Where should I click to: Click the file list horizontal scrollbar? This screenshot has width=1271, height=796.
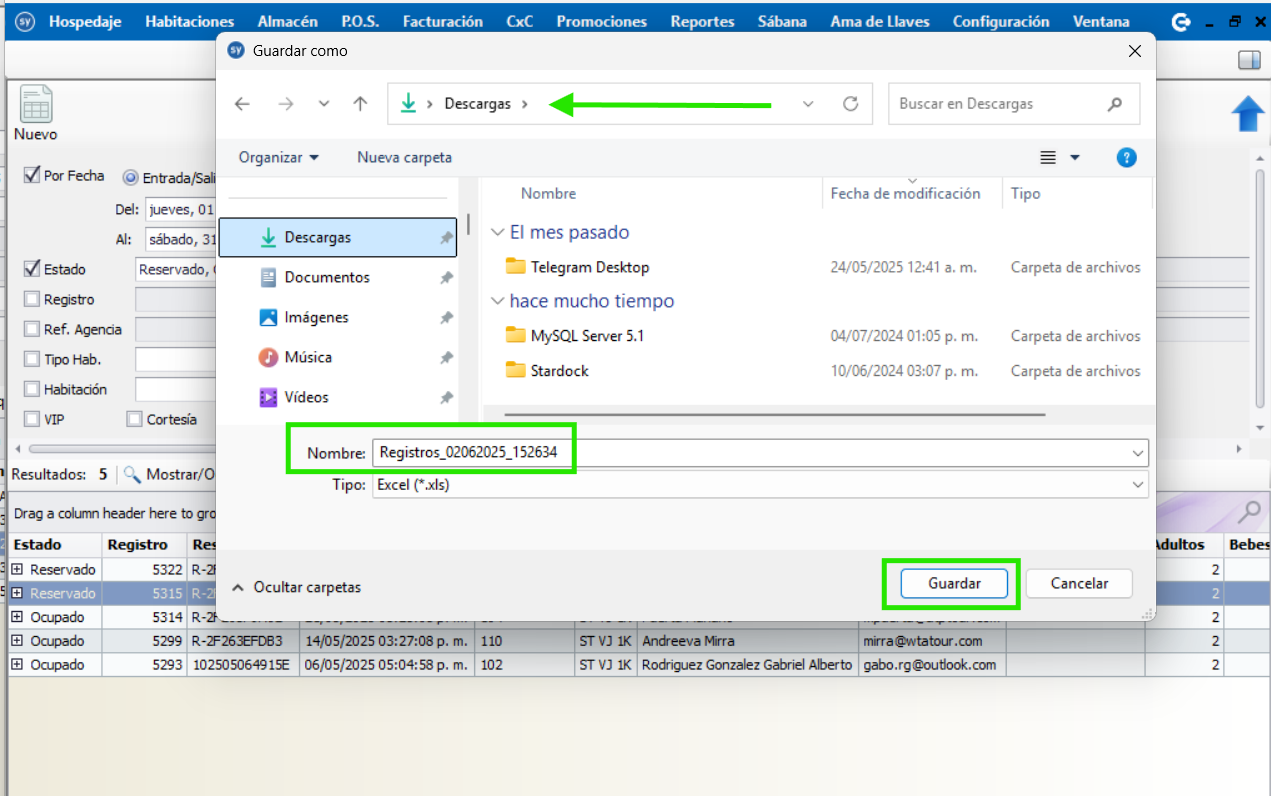coord(775,414)
